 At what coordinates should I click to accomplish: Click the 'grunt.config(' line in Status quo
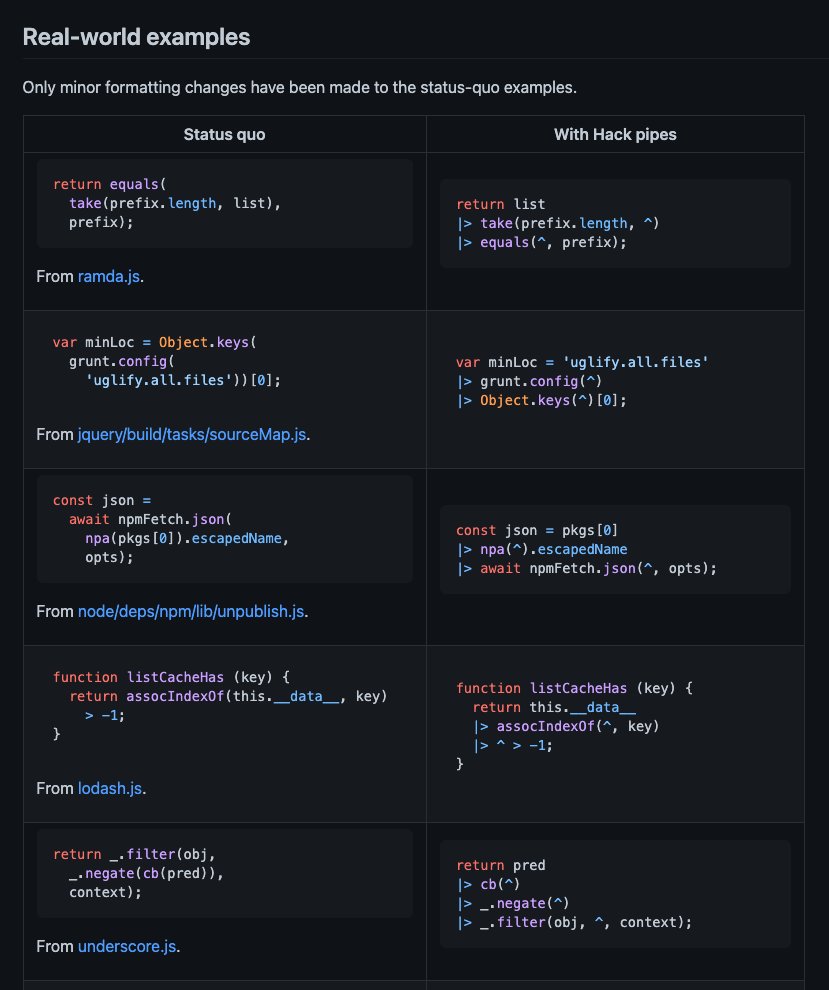coord(122,361)
